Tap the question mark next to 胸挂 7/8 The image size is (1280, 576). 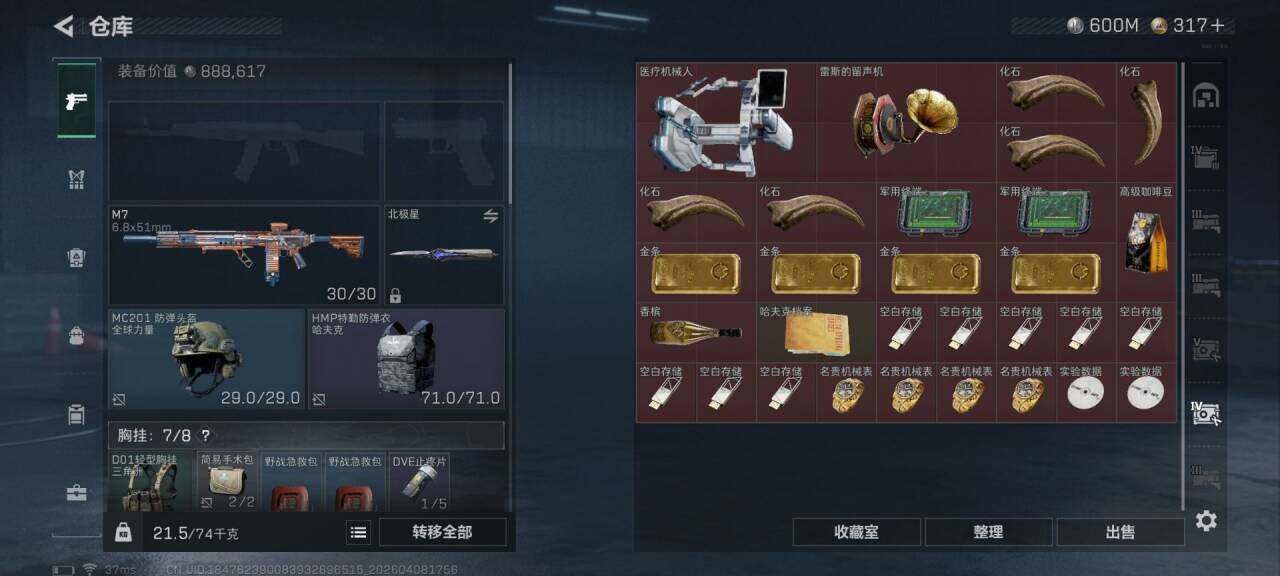[x=205, y=436]
